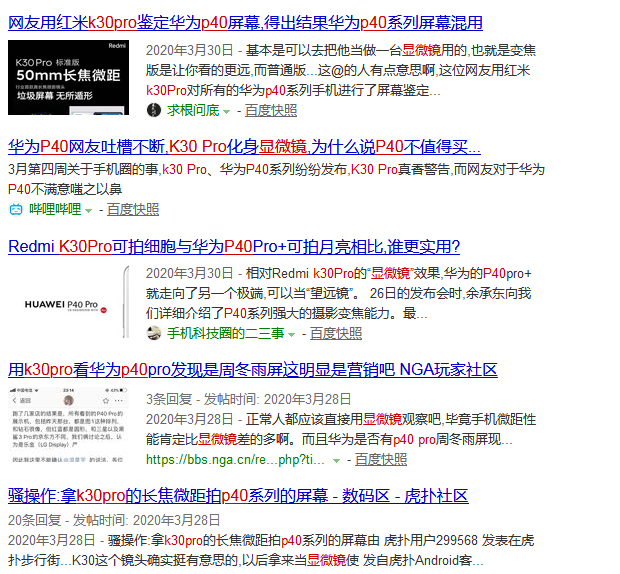Open Redmi K30Pro可拍细胞 result title

(234, 246)
